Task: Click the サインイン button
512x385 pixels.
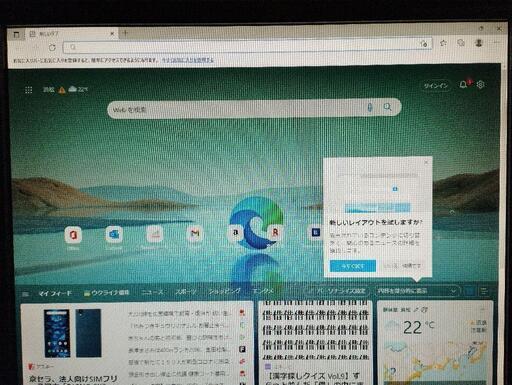Action: click(x=436, y=86)
